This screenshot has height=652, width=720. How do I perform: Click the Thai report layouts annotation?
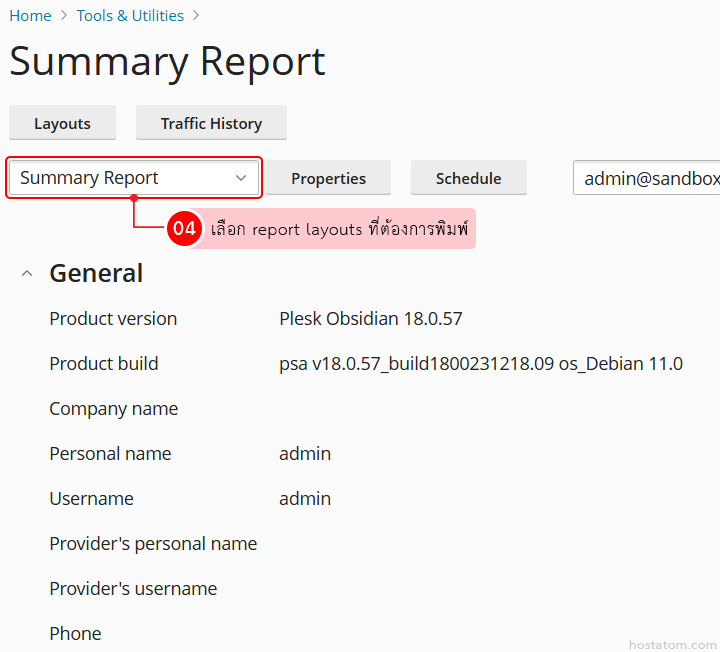point(339,229)
